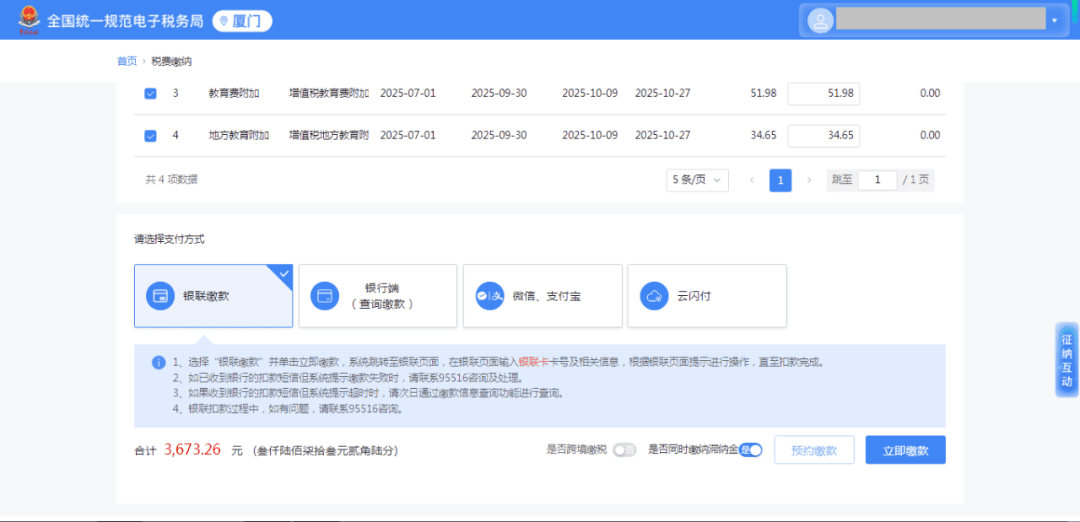The image size is (1080, 522).
Task: Select the 银行端 wallet icon
Action: click(x=324, y=296)
